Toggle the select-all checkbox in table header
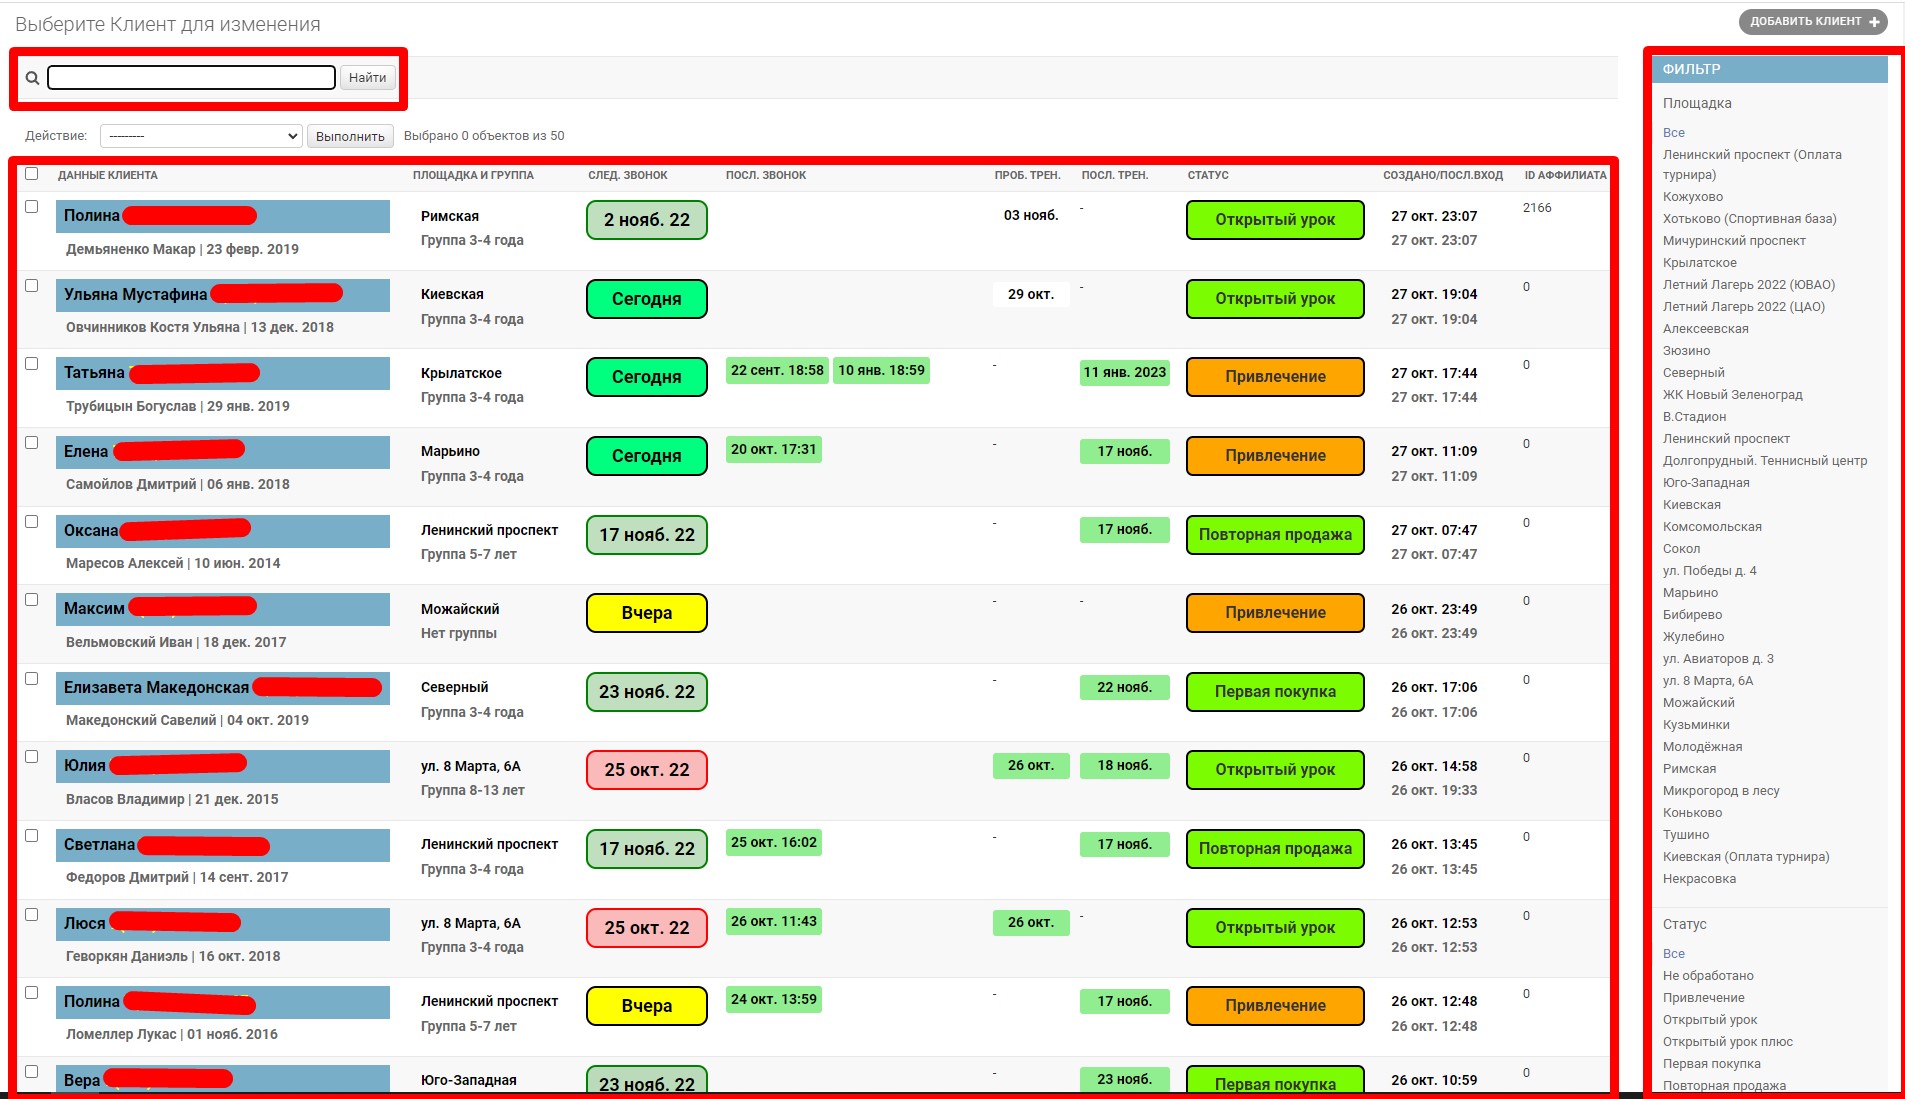The width and height of the screenshot is (1905, 1099). (30, 174)
